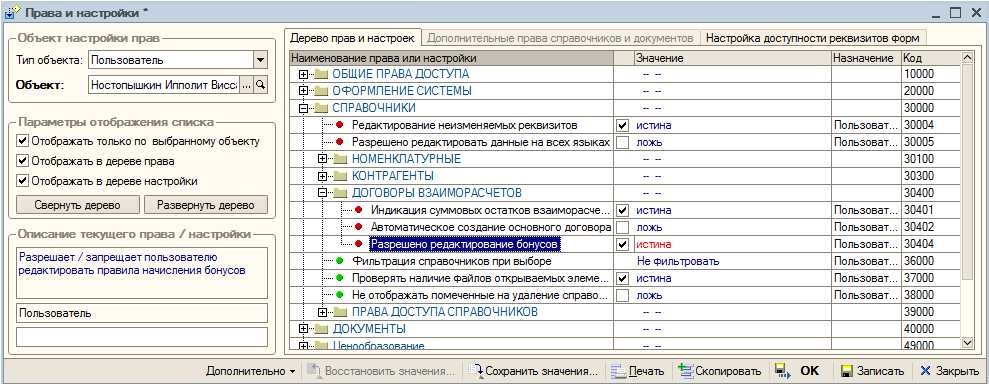Open Настройка доступности реквизитов форм tab
The width and height of the screenshot is (989, 384).
pos(812,38)
